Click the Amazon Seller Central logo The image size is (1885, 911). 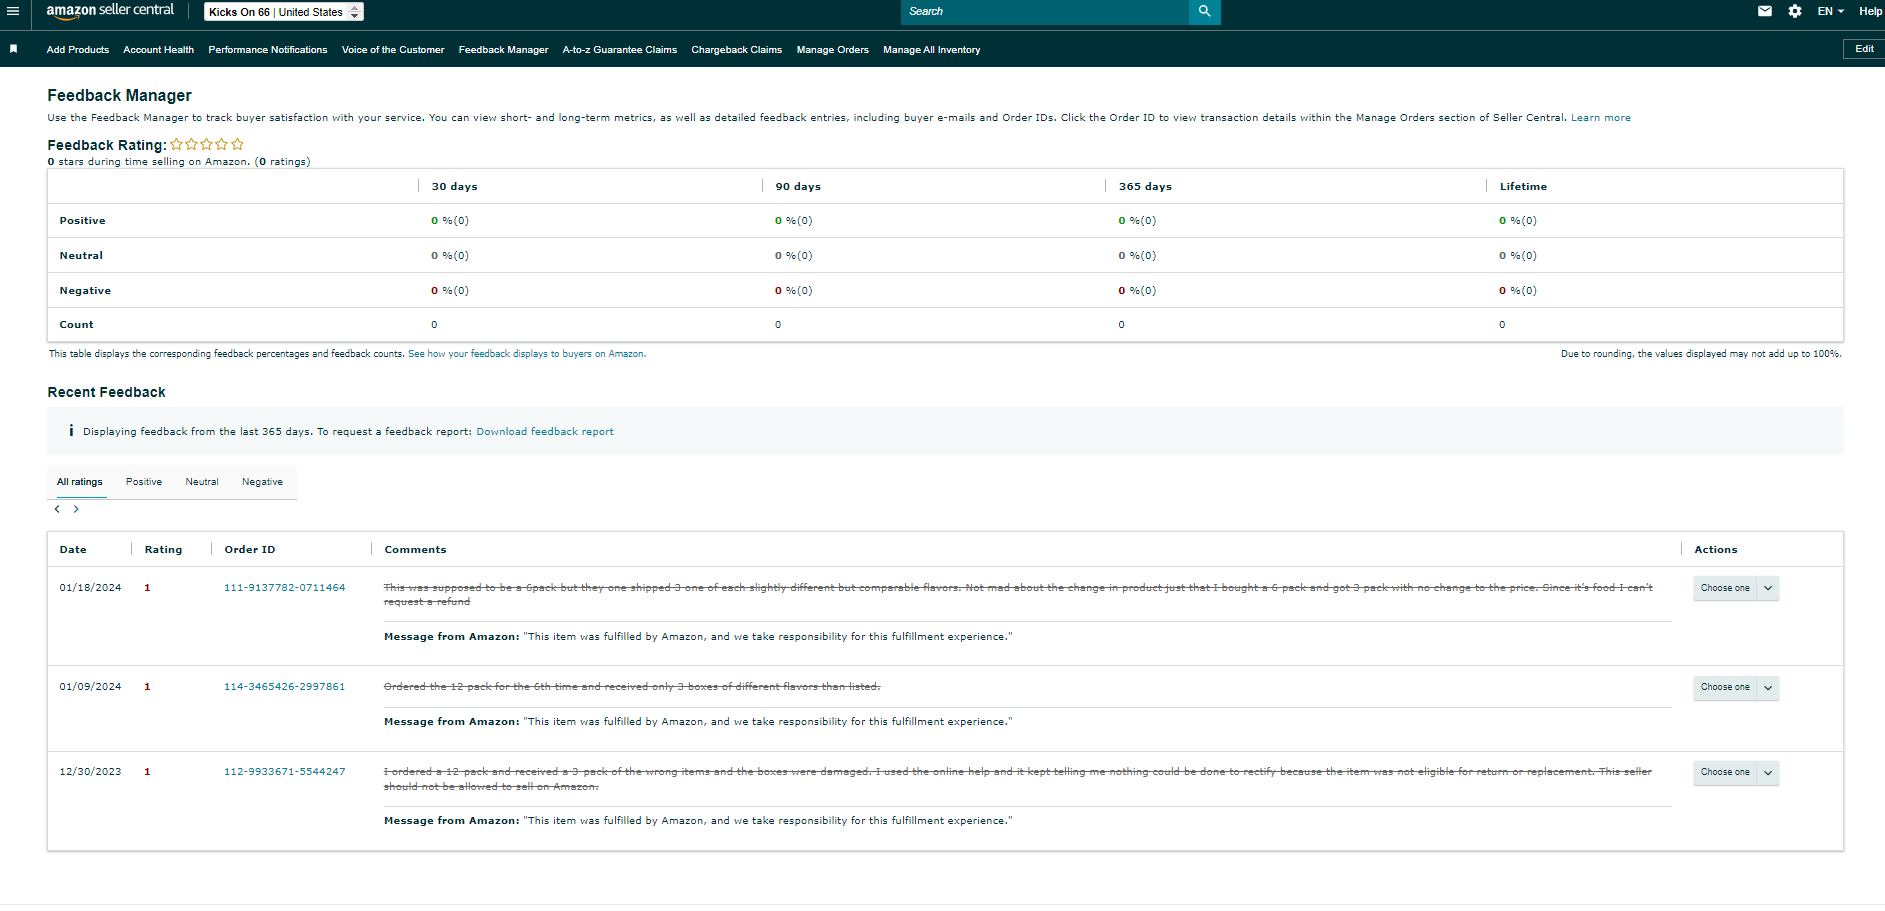pos(110,10)
